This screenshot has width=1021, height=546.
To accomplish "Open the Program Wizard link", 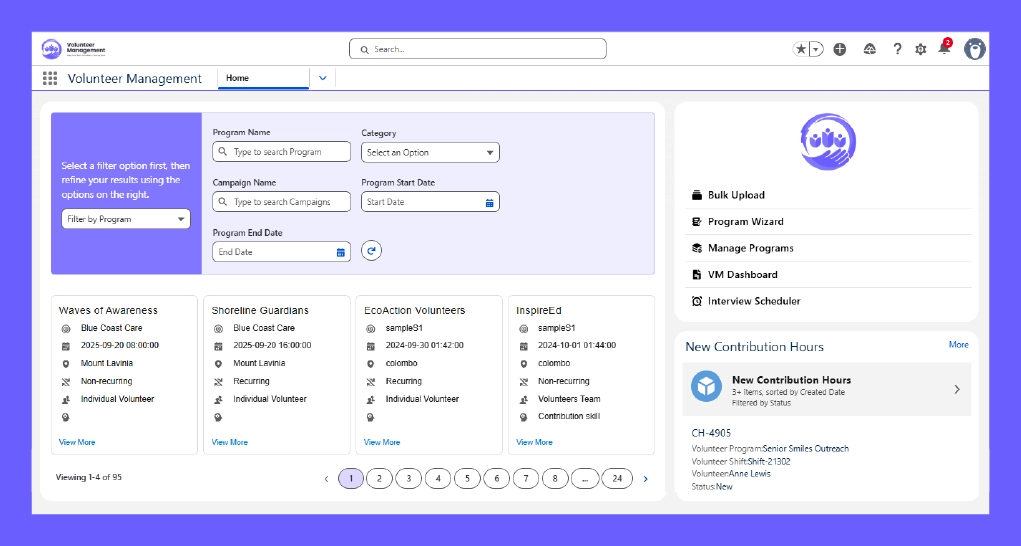I will (746, 221).
